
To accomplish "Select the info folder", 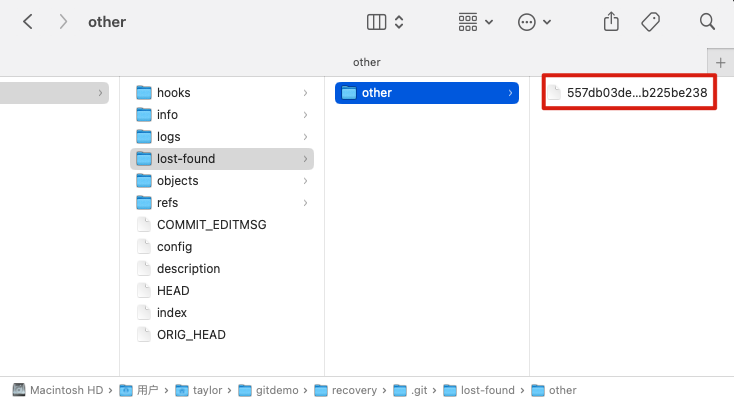I will pos(222,115).
